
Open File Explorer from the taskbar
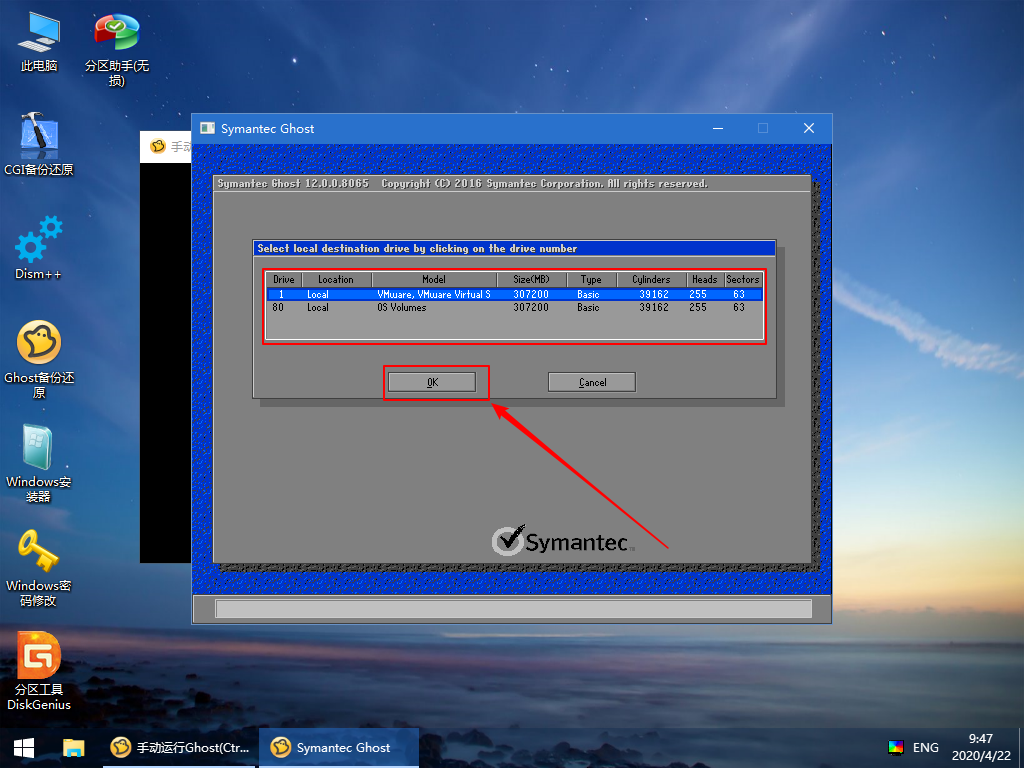click(73, 748)
